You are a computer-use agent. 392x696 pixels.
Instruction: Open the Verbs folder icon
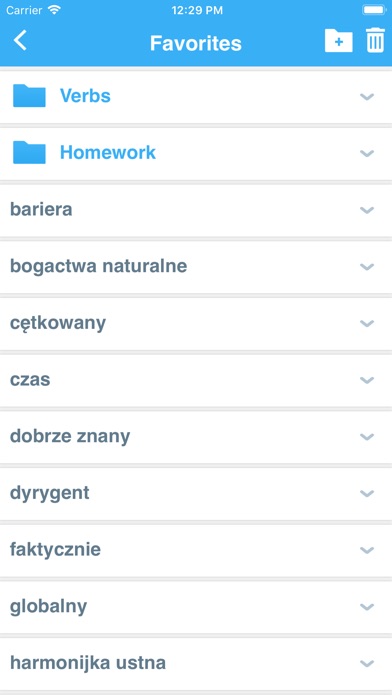(29, 95)
